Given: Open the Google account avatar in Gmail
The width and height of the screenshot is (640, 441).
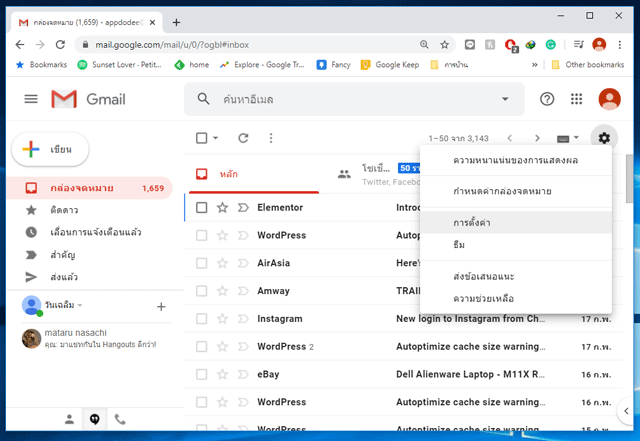Looking at the screenshot, I should (x=609, y=99).
